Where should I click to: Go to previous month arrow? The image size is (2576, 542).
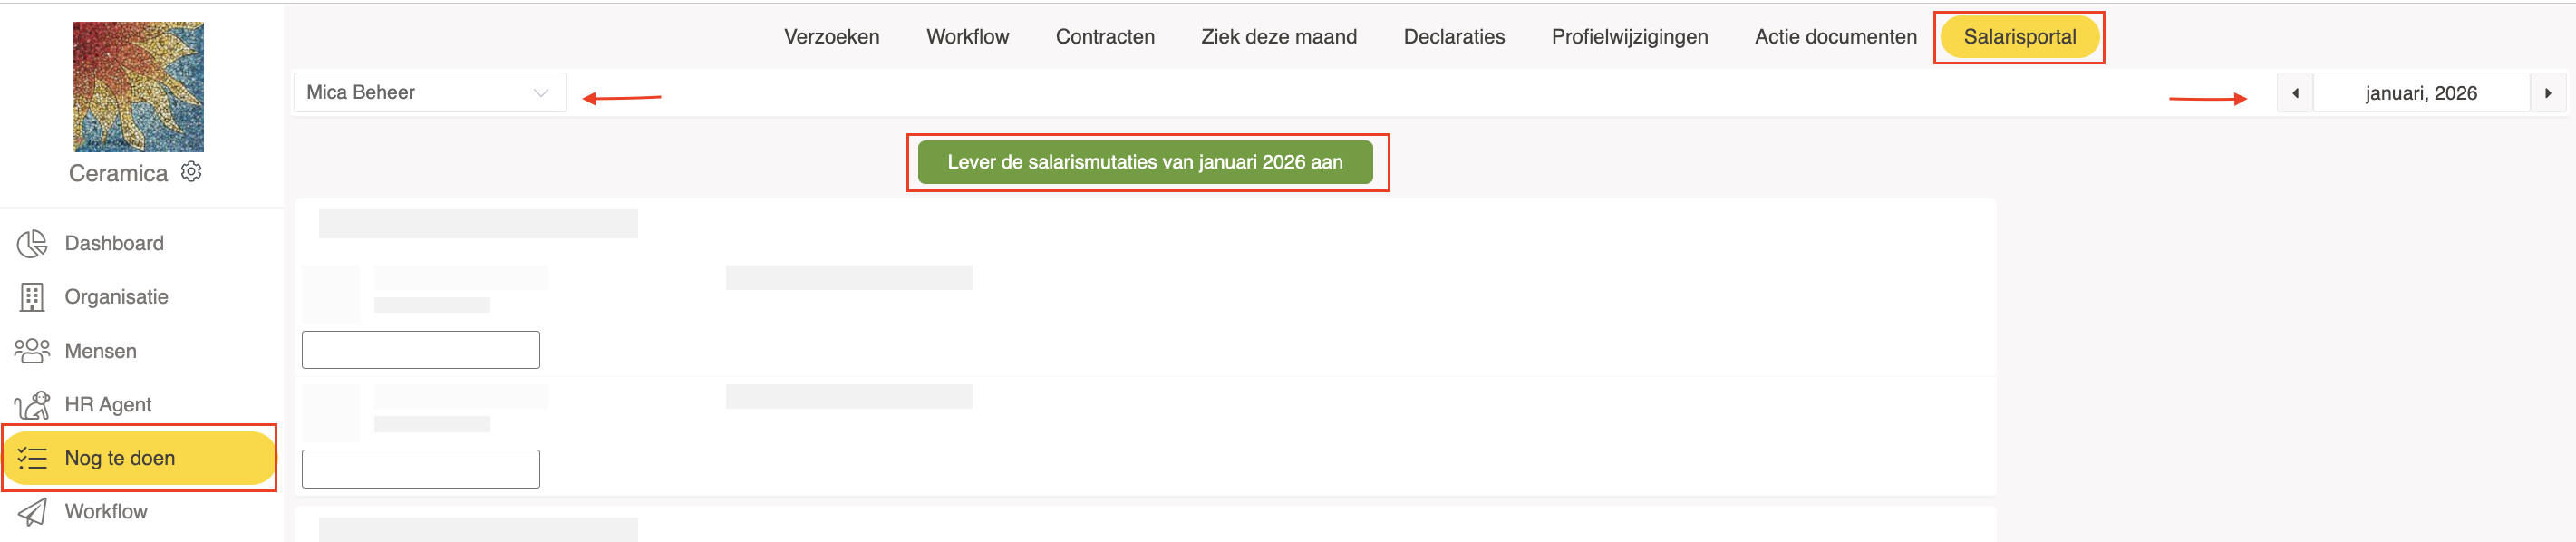click(2295, 93)
